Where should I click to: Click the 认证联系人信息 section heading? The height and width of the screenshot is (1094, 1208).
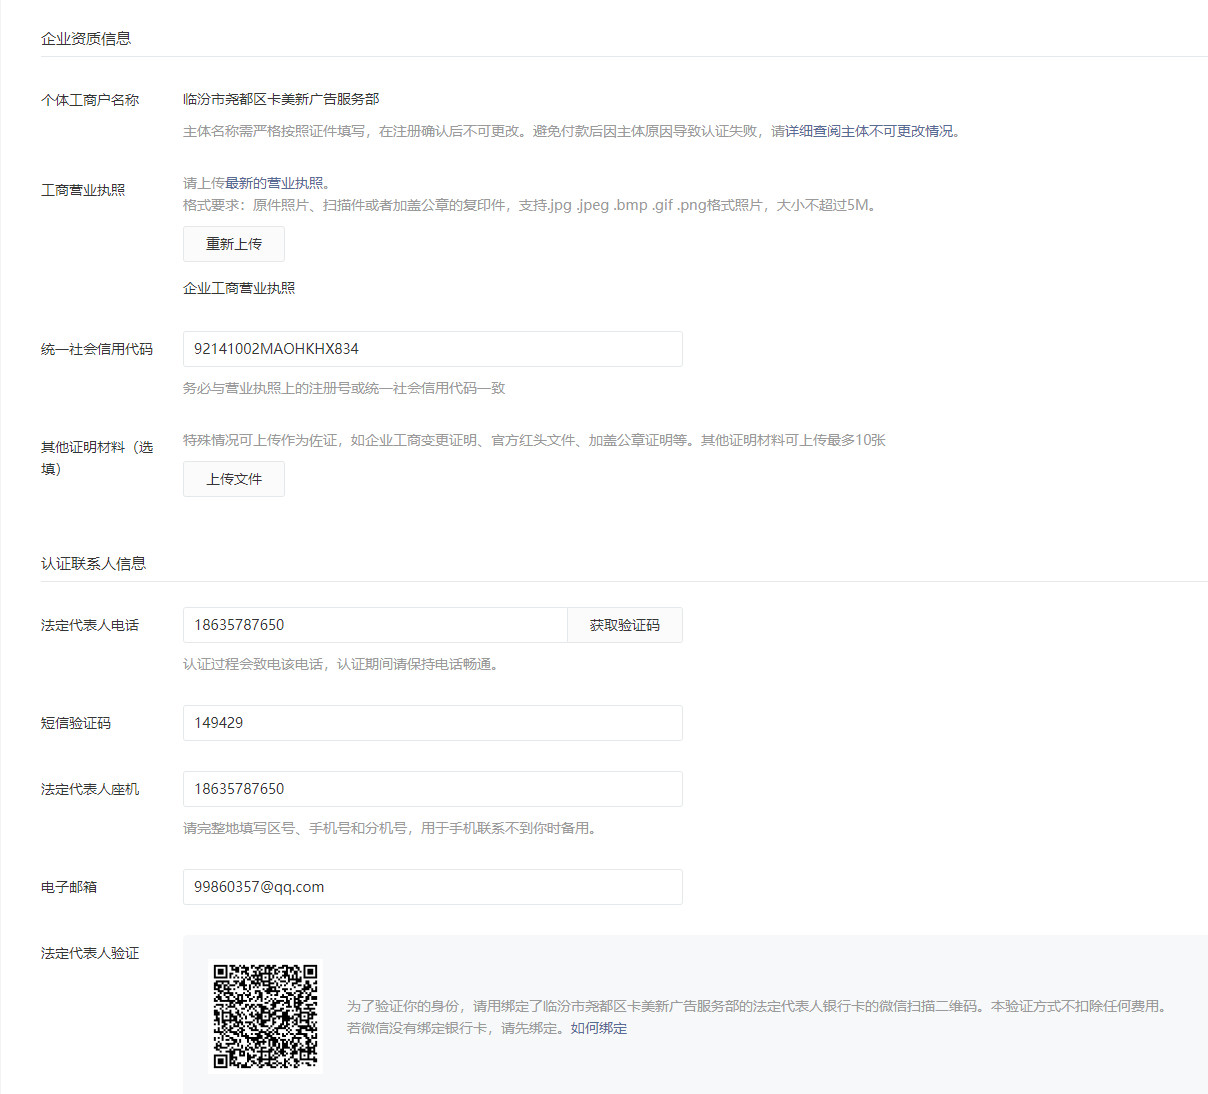click(93, 564)
